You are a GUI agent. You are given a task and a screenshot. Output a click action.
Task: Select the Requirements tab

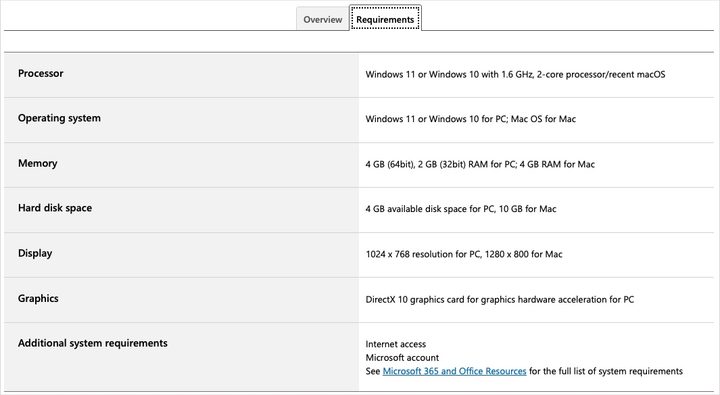385,19
